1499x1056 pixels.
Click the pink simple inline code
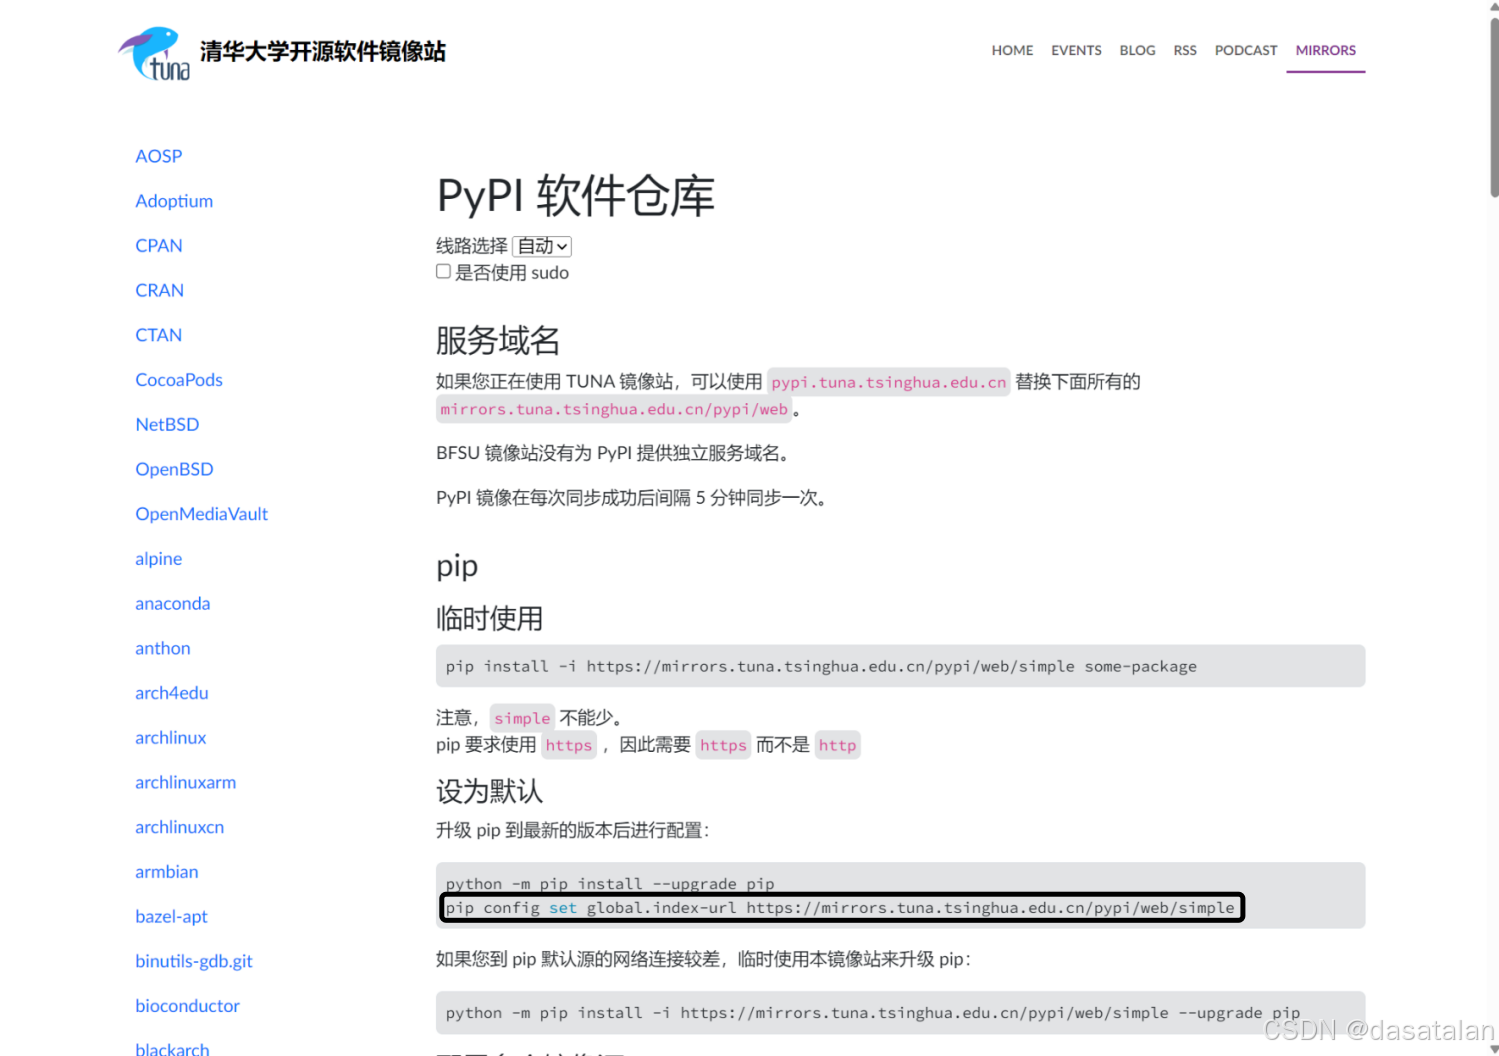[522, 718]
